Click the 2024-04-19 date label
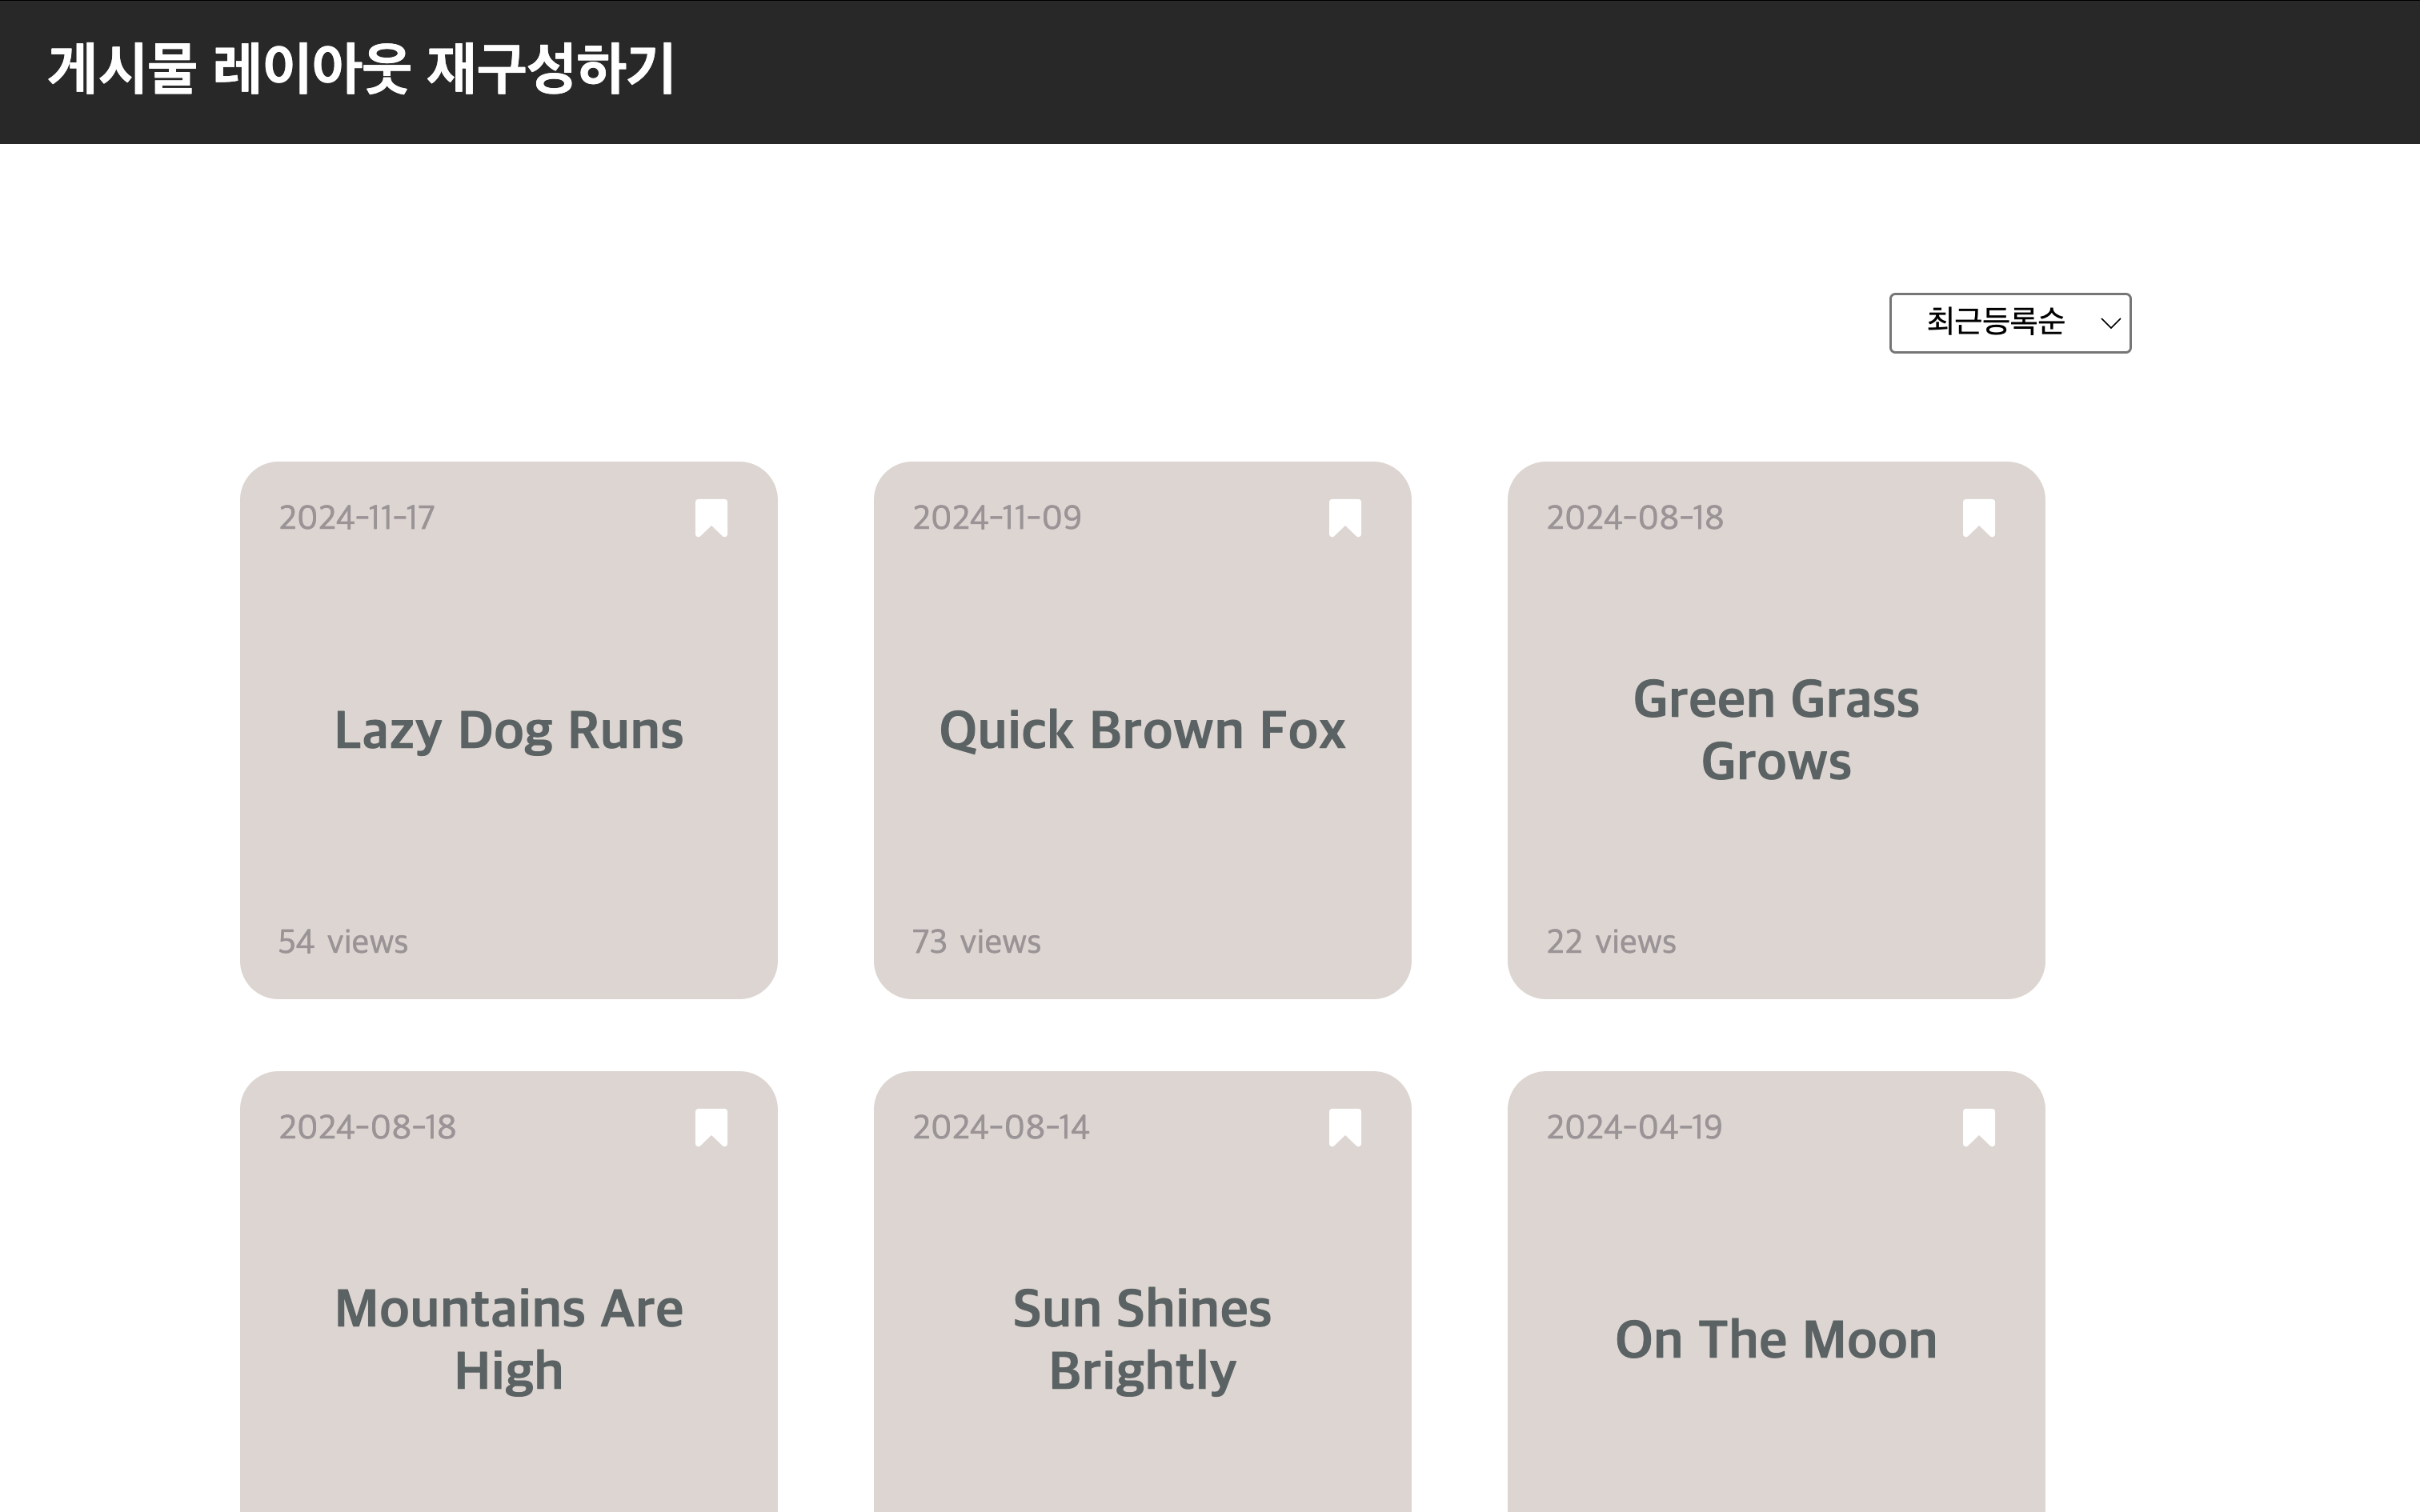2420x1512 pixels. tap(1634, 1128)
